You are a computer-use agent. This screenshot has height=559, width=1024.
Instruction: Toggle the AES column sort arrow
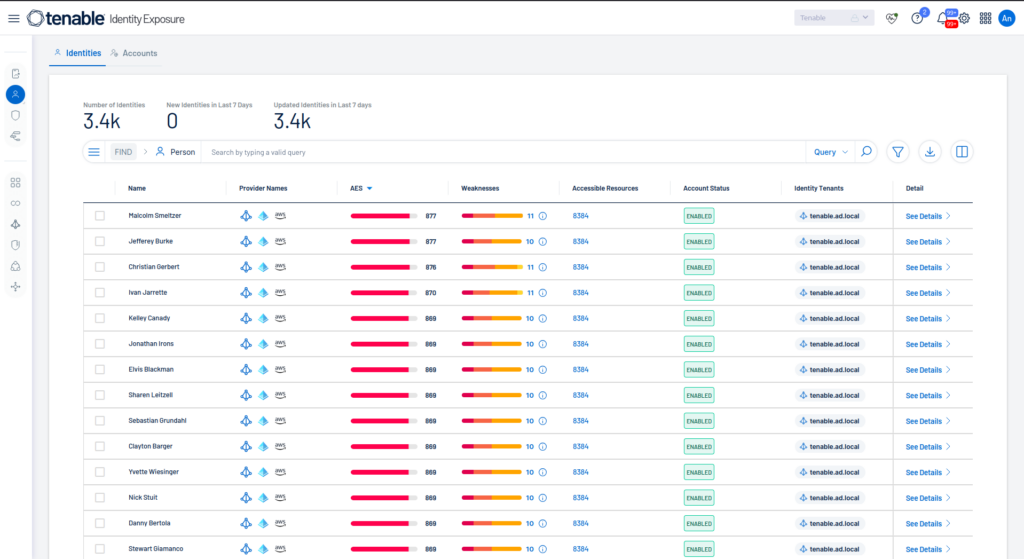[370, 189]
